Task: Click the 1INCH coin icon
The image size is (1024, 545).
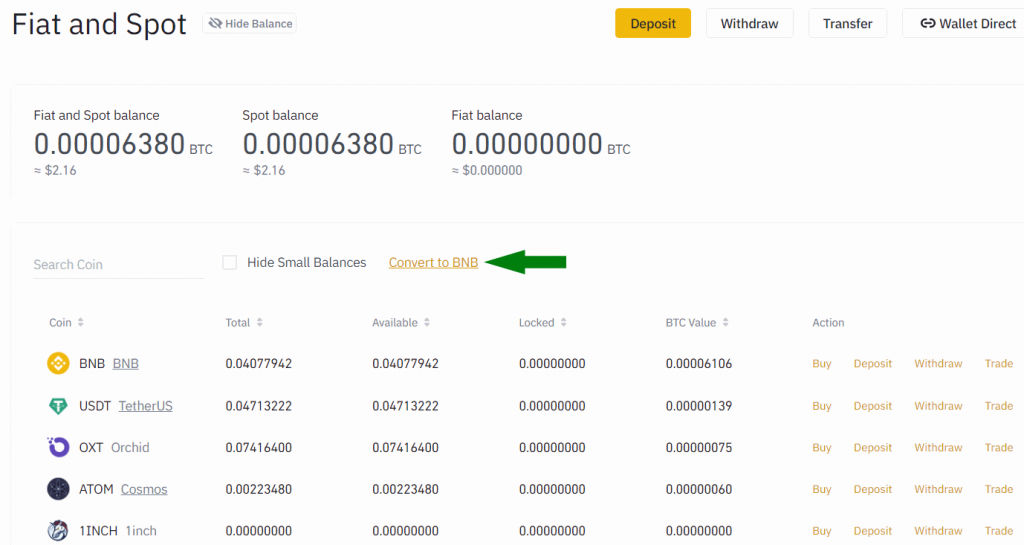Action: pyautogui.click(x=58, y=531)
